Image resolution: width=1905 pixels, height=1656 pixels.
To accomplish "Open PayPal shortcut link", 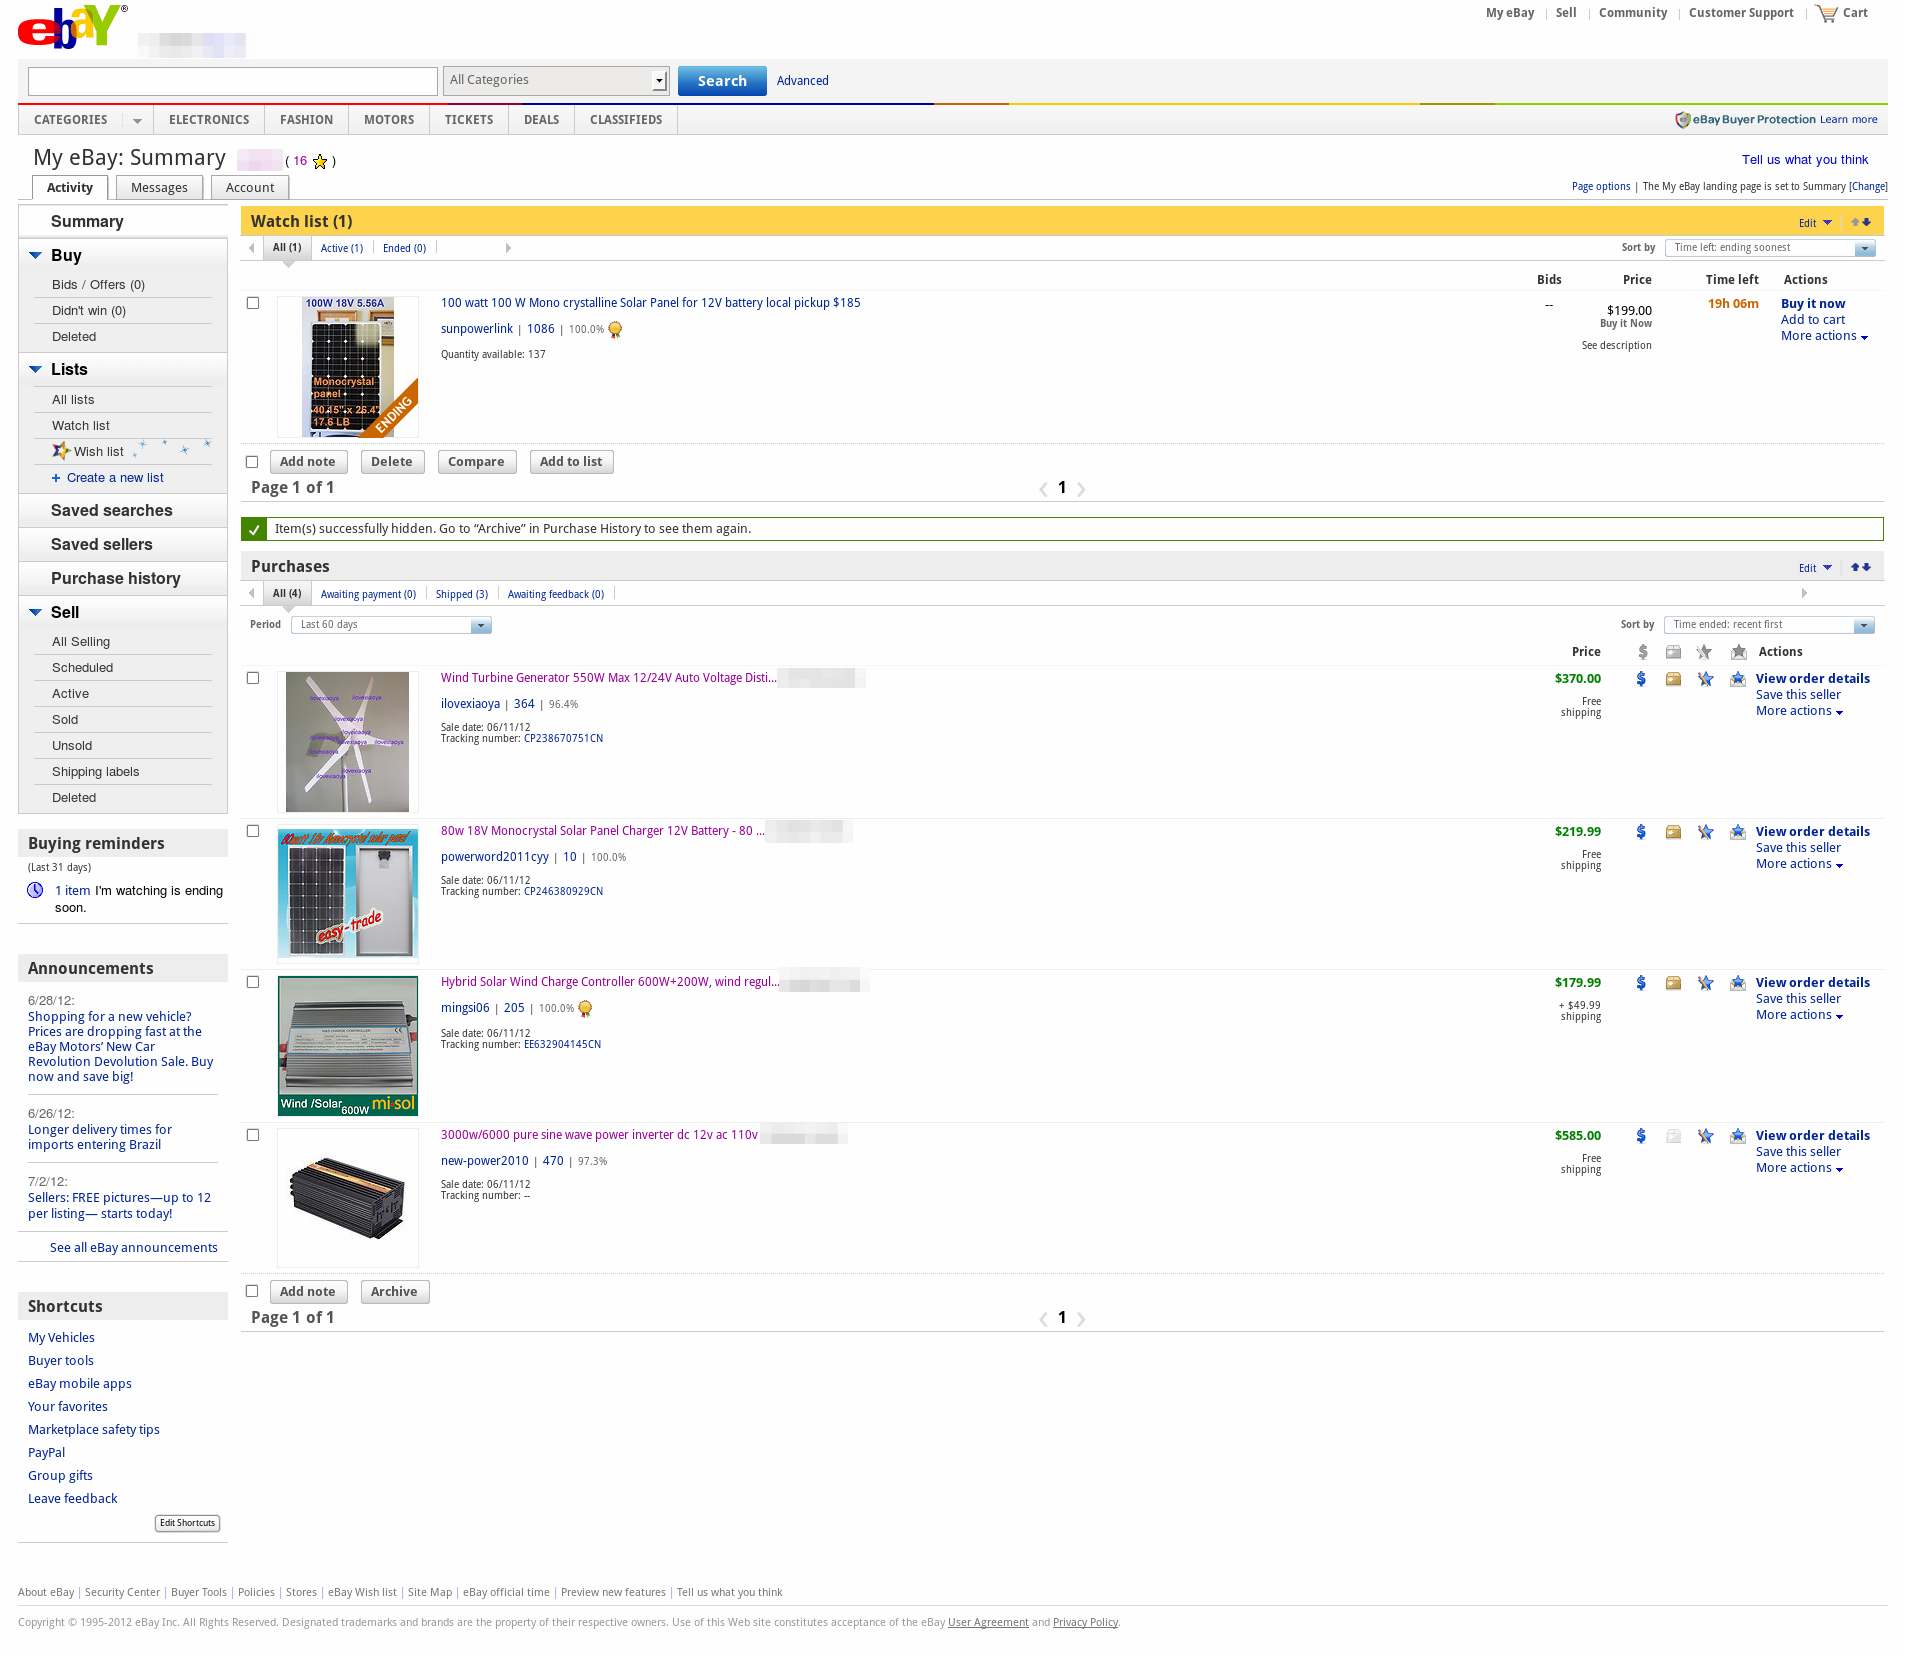I will pyautogui.click(x=46, y=1453).
